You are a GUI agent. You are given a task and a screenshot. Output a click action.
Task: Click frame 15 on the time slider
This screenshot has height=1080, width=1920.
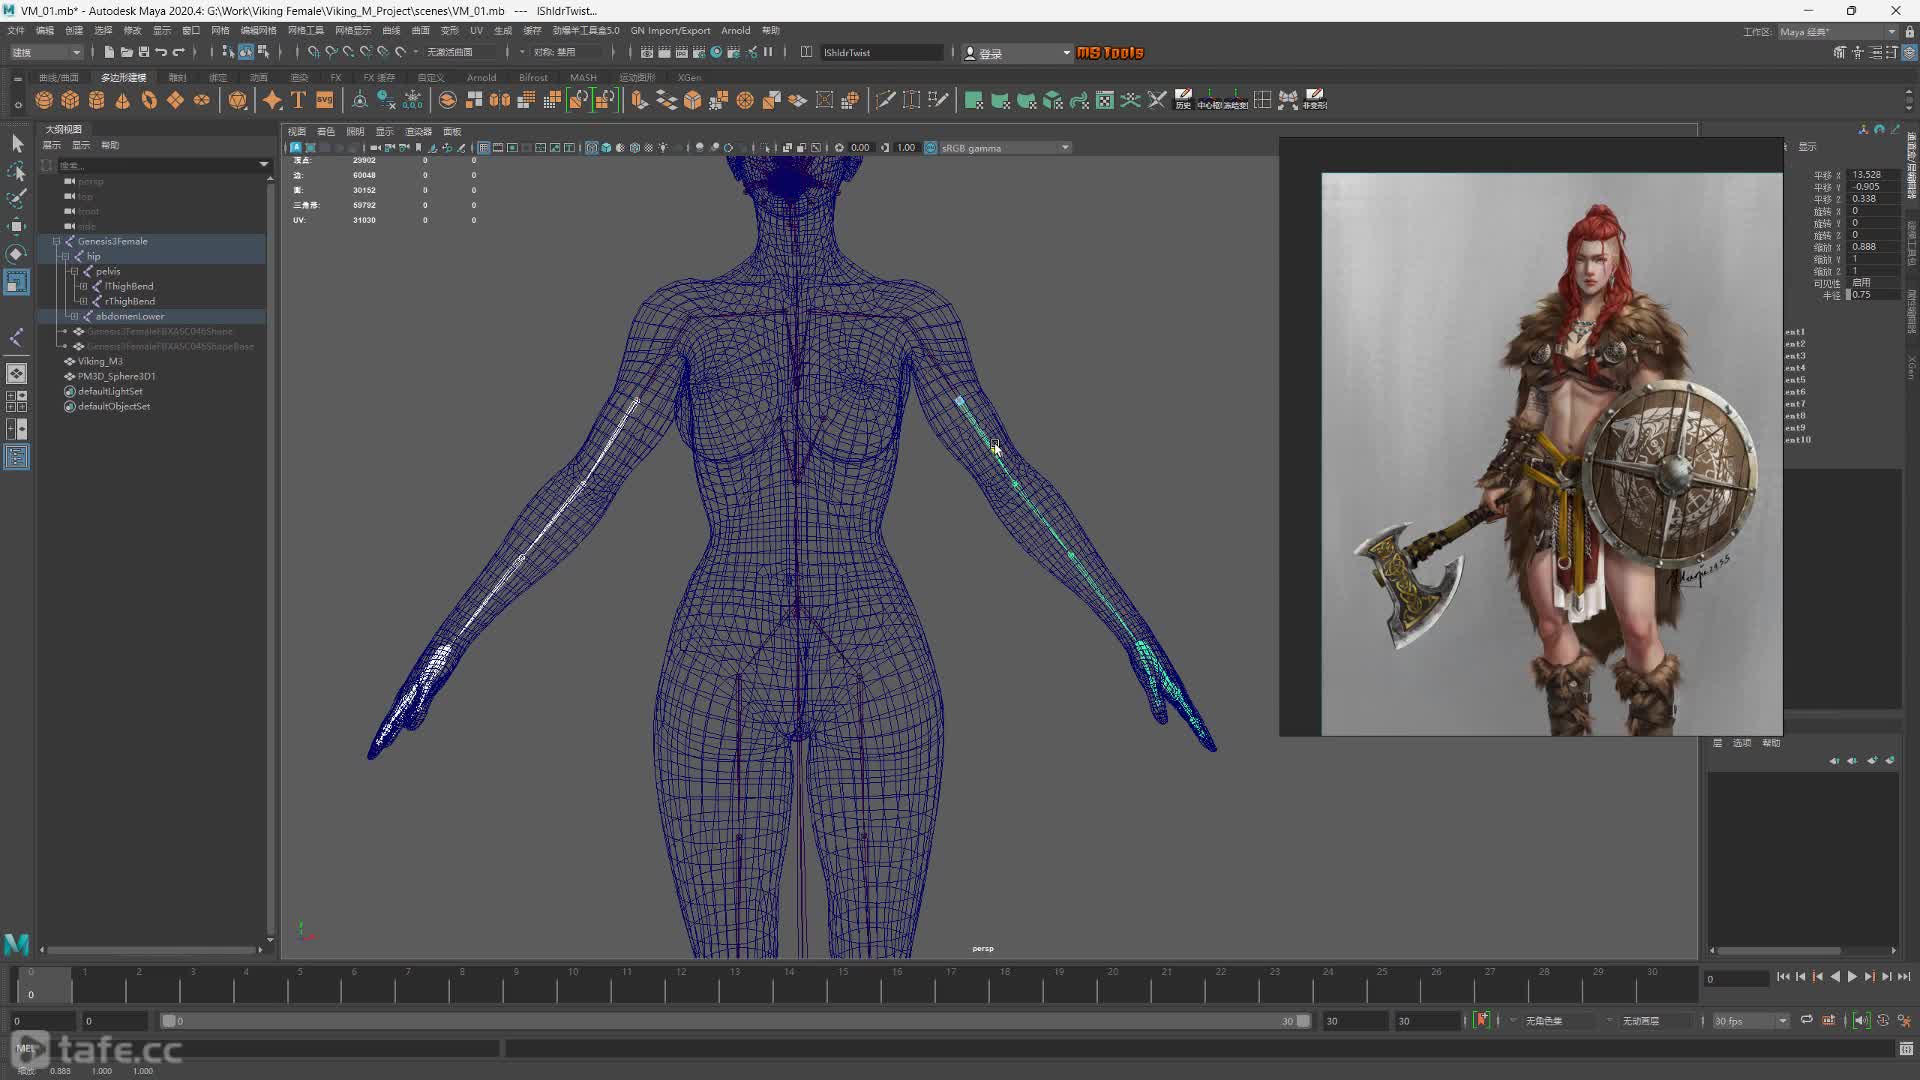point(843,985)
